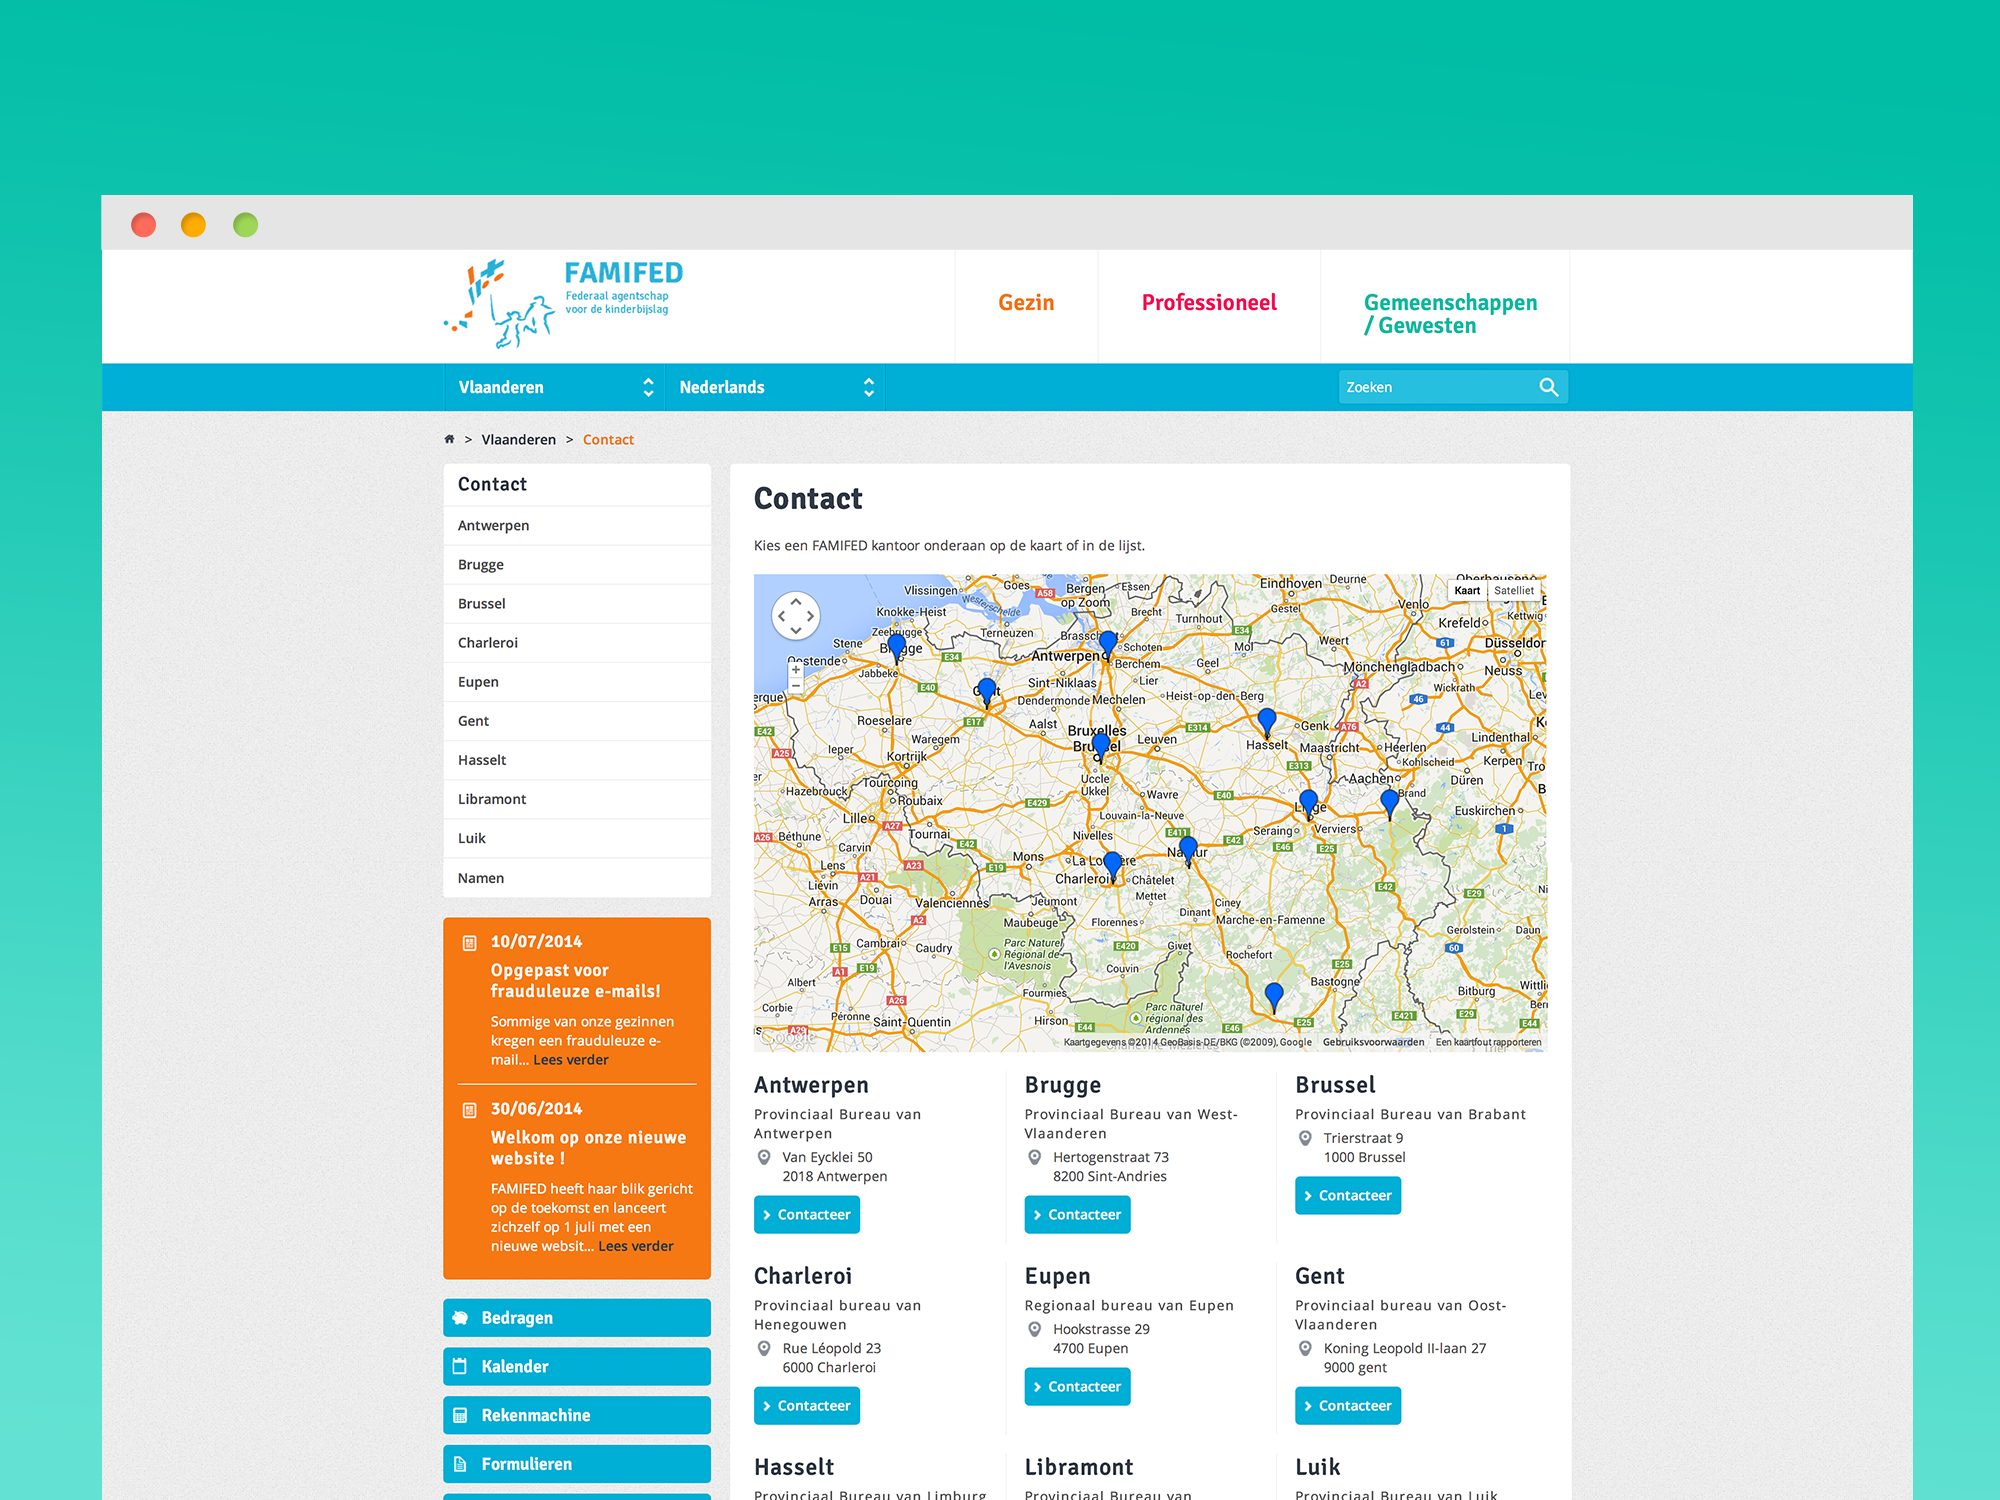Select the Brussel map pin
This screenshot has height=1500, width=2000.
click(1101, 748)
